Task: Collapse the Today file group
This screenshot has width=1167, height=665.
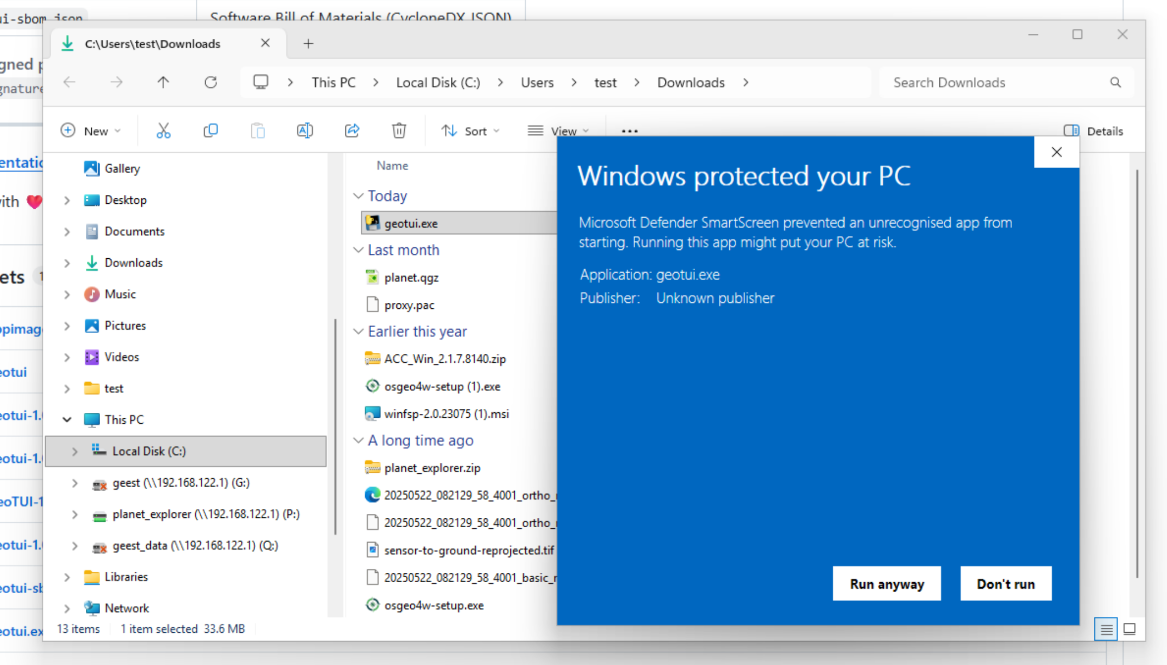Action: coord(358,196)
